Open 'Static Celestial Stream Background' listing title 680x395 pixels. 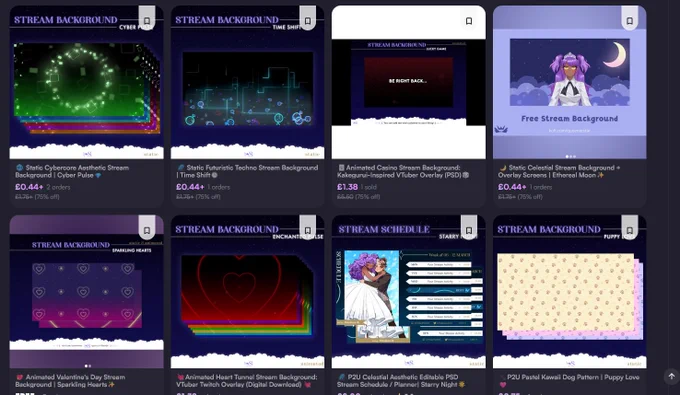click(559, 171)
